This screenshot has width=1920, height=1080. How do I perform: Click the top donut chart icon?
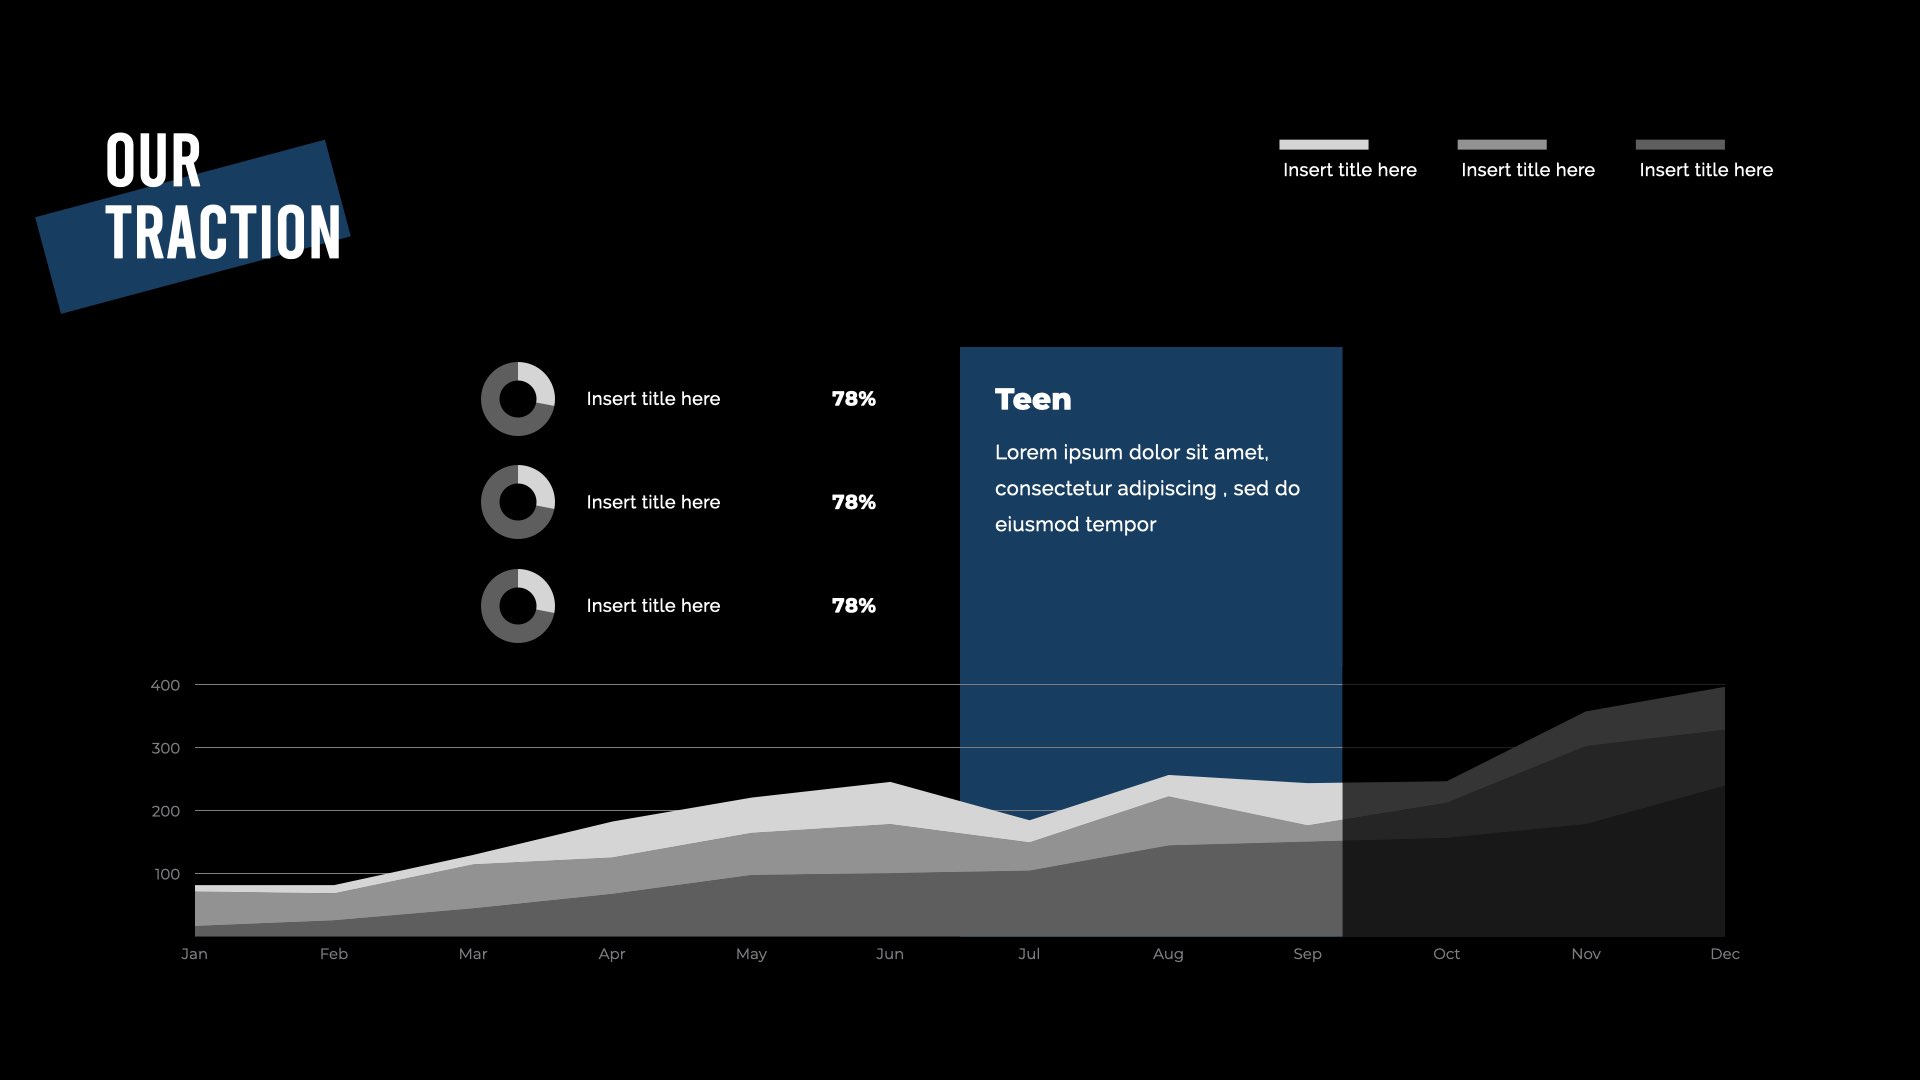click(x=518, y=399)
